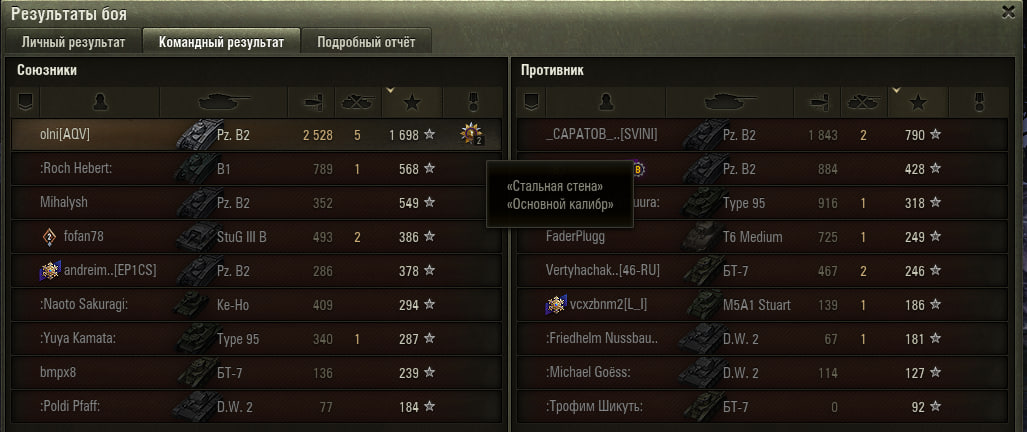Sort enemies by platoon flag icon
The height and width of the screenshot is (432, 1027).
(531, 101)
